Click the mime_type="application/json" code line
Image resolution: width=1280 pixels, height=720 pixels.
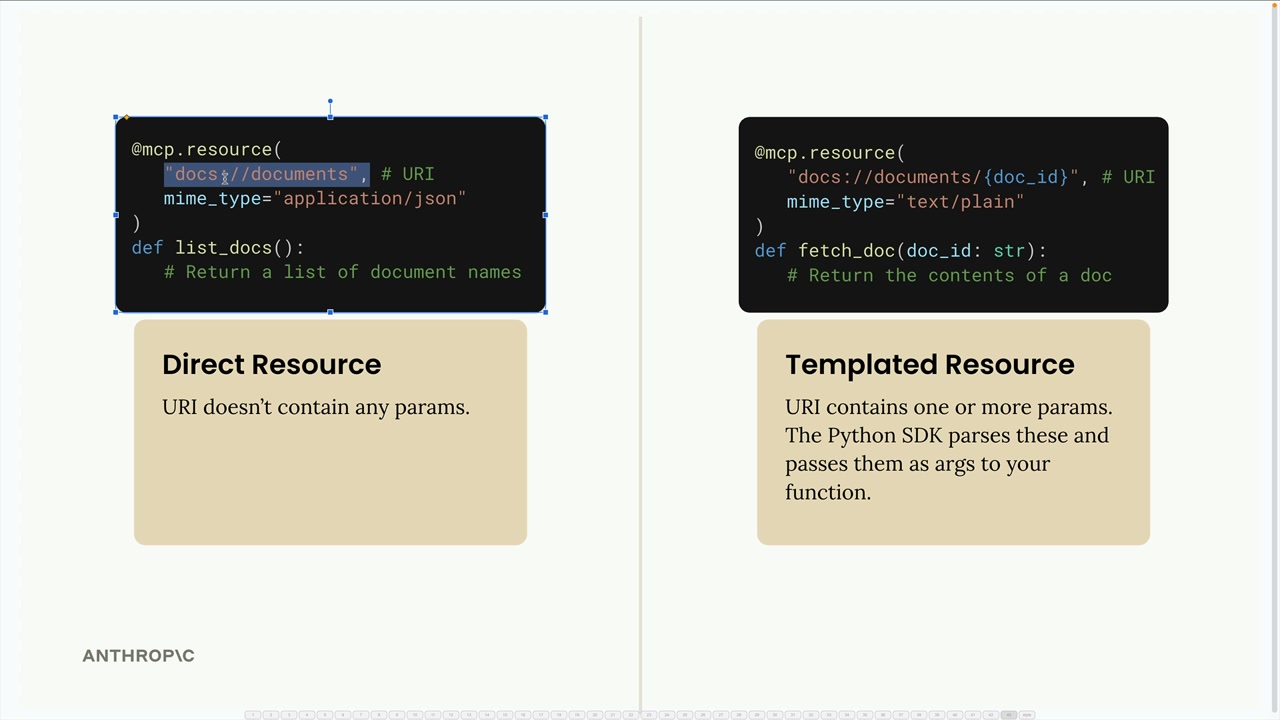(x=314, y=199)
